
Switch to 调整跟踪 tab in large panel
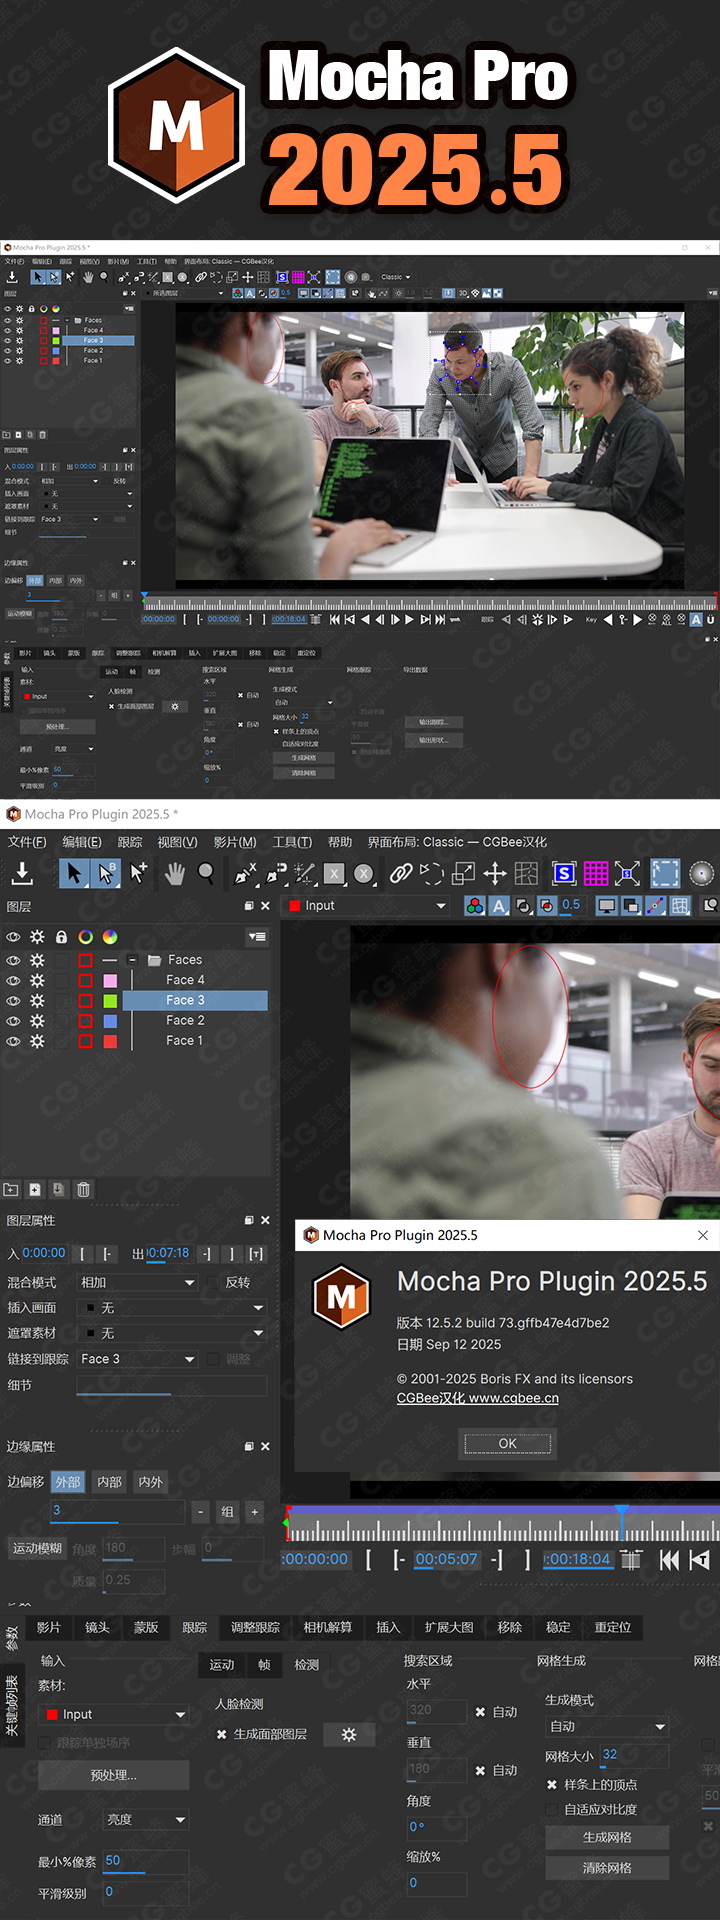point(255,1627)
